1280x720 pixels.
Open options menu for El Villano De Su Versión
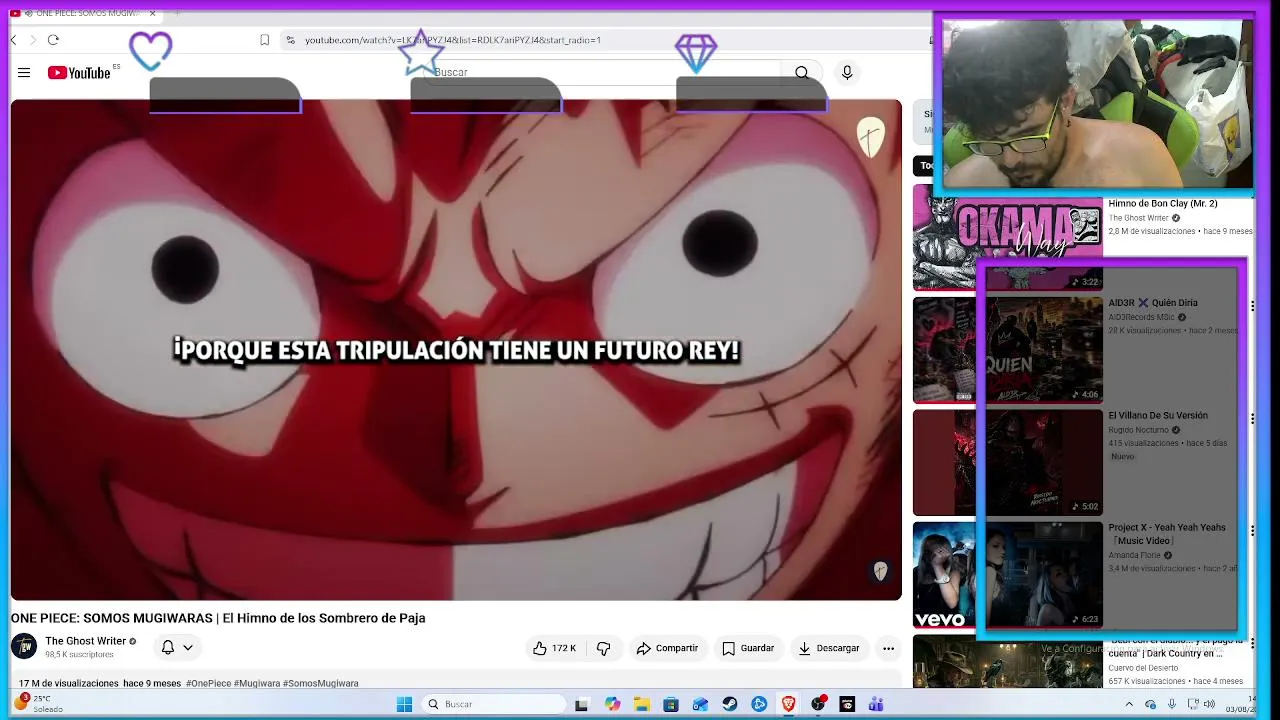[x=1251, y=418]
